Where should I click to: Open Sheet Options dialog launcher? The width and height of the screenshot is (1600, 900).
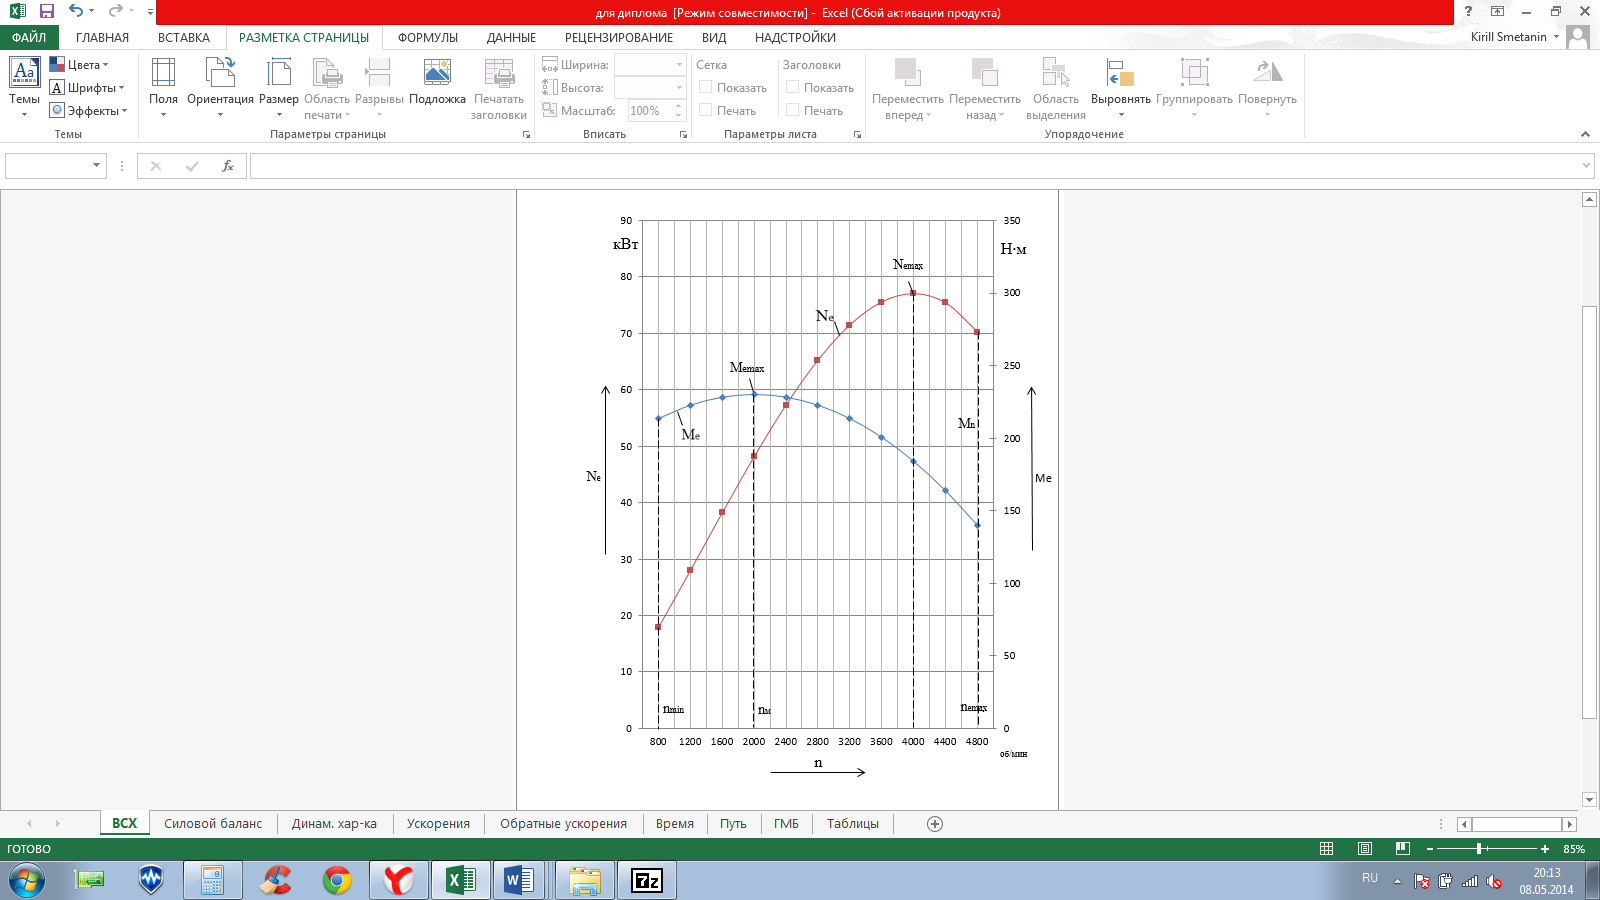[857, 134]
